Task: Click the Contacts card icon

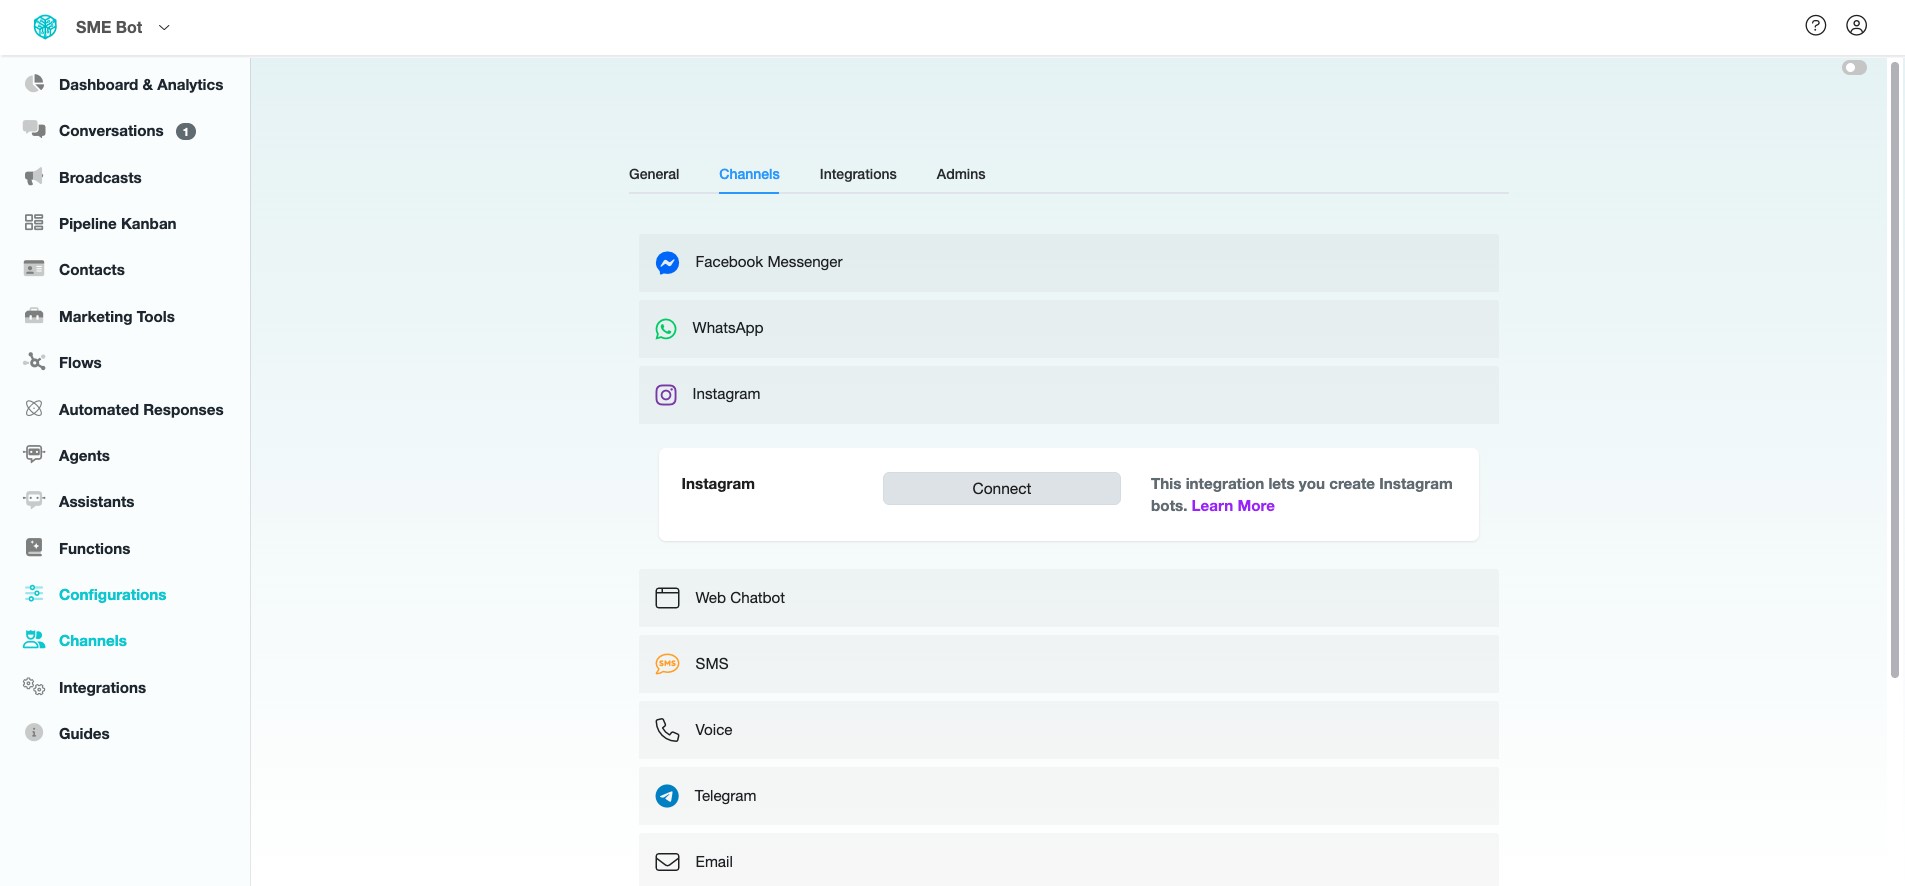Action: 35,269
